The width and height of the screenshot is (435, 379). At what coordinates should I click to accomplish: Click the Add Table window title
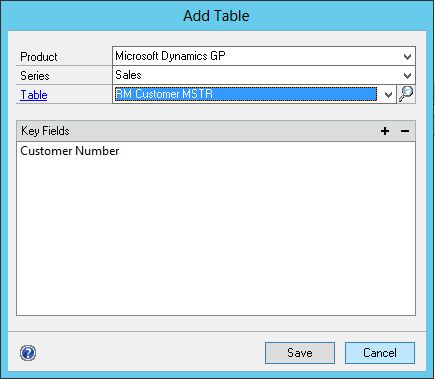(x=216, y=16)
